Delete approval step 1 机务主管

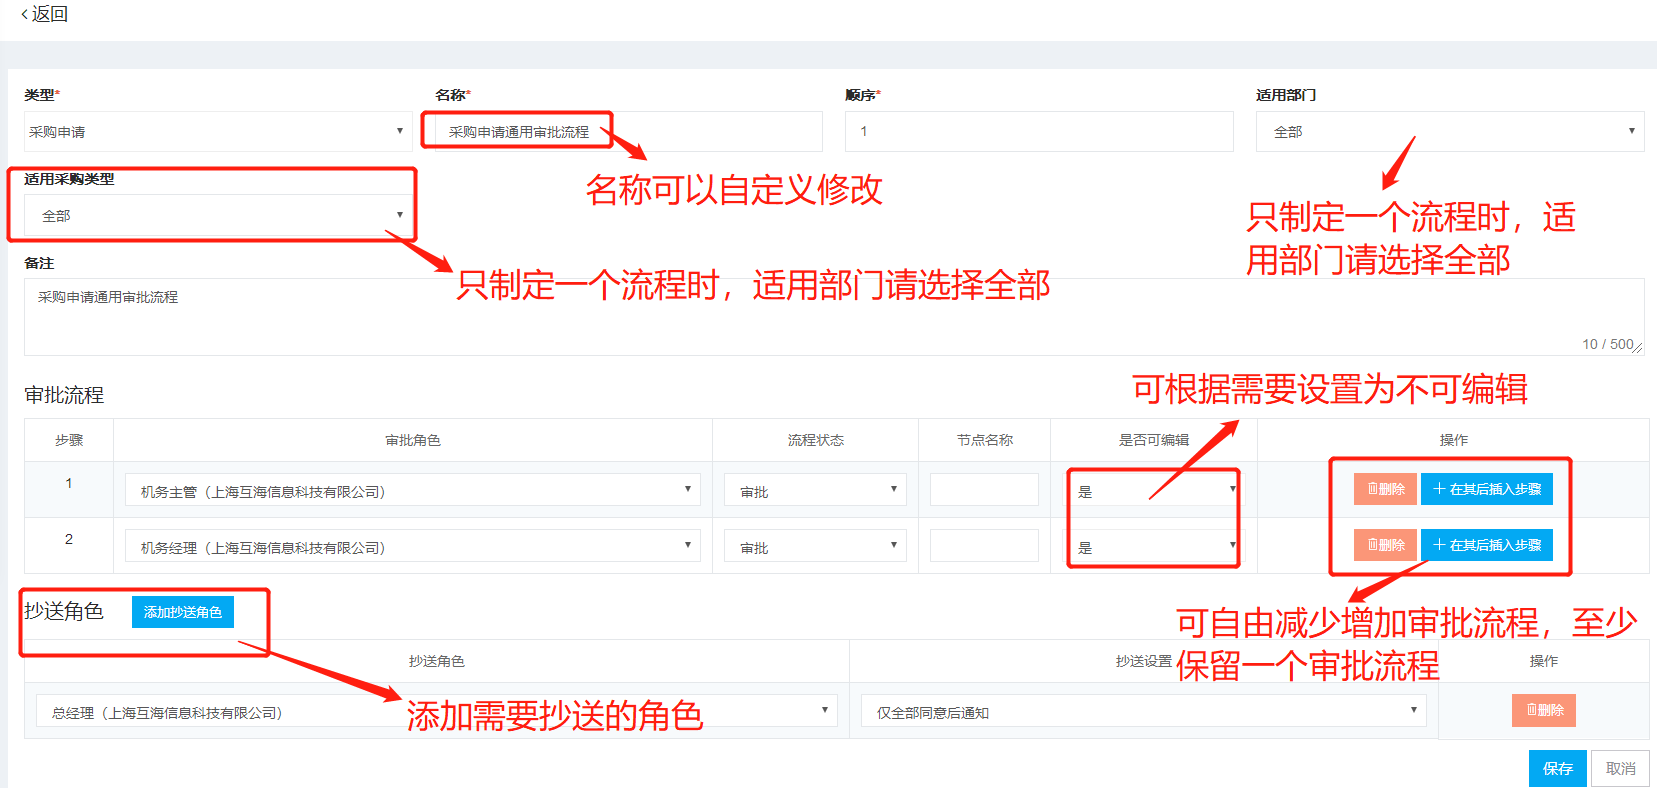point(1385,489)
